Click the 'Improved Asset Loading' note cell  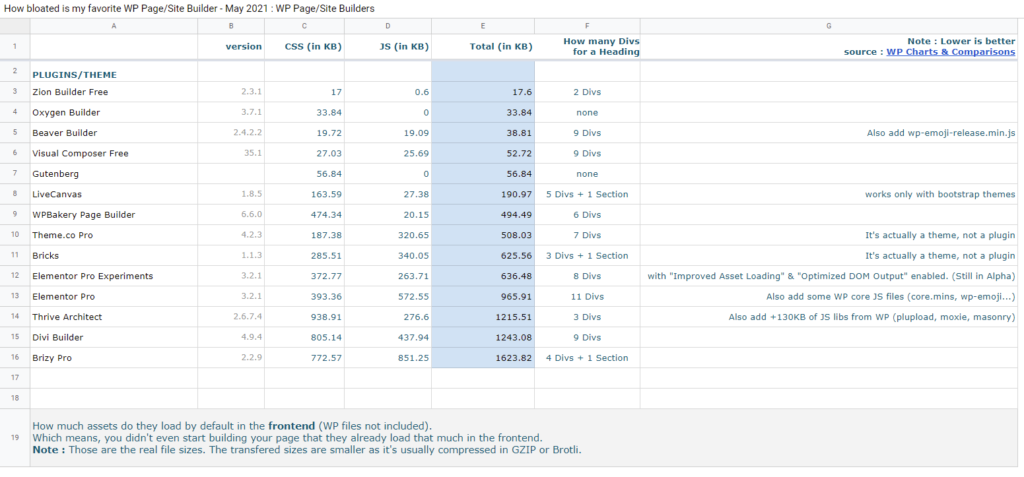831,276
